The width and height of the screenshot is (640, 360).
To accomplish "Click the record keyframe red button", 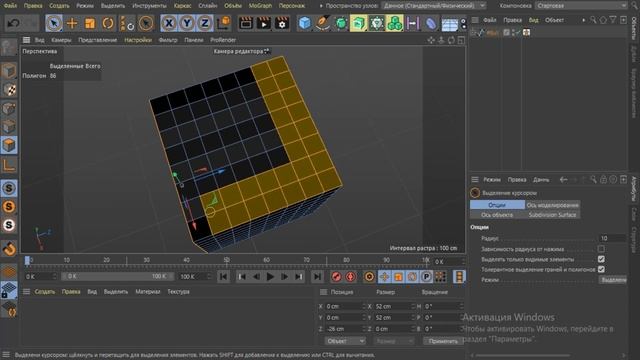I will pos(336,277).
